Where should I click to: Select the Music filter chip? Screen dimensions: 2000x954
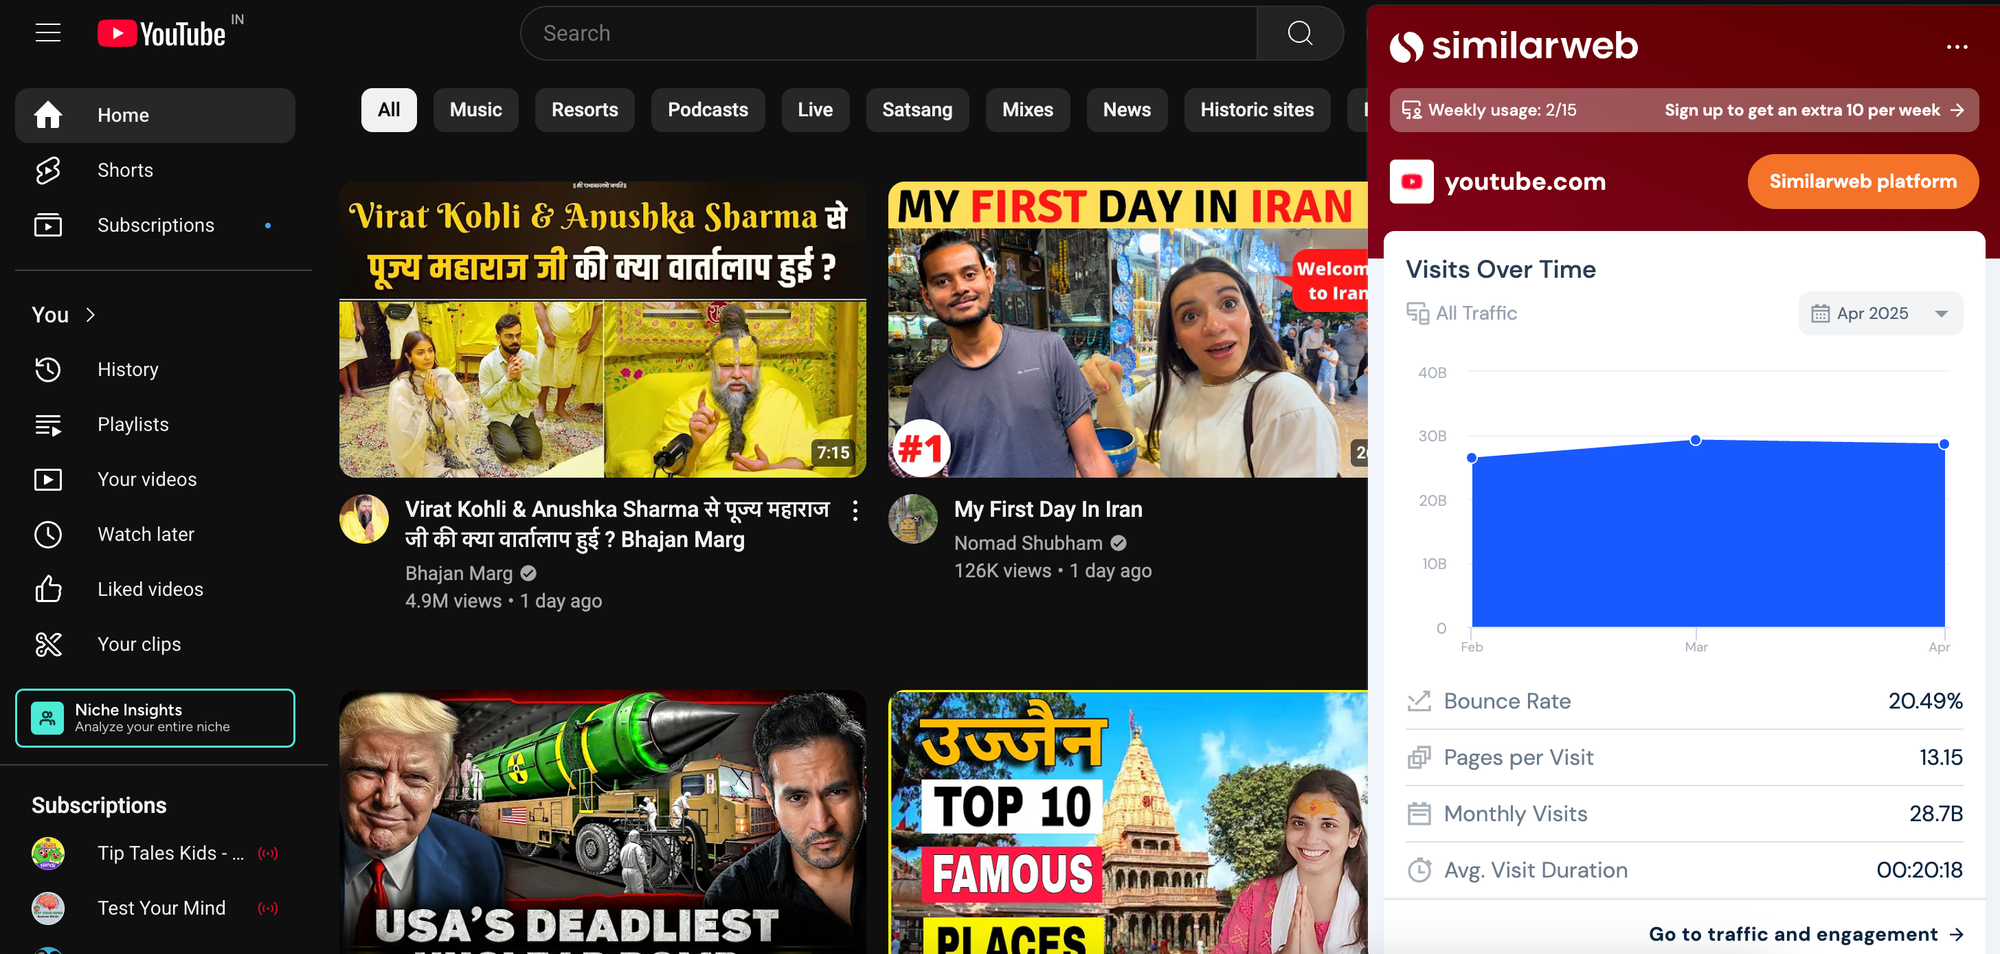tap(475, 110)
